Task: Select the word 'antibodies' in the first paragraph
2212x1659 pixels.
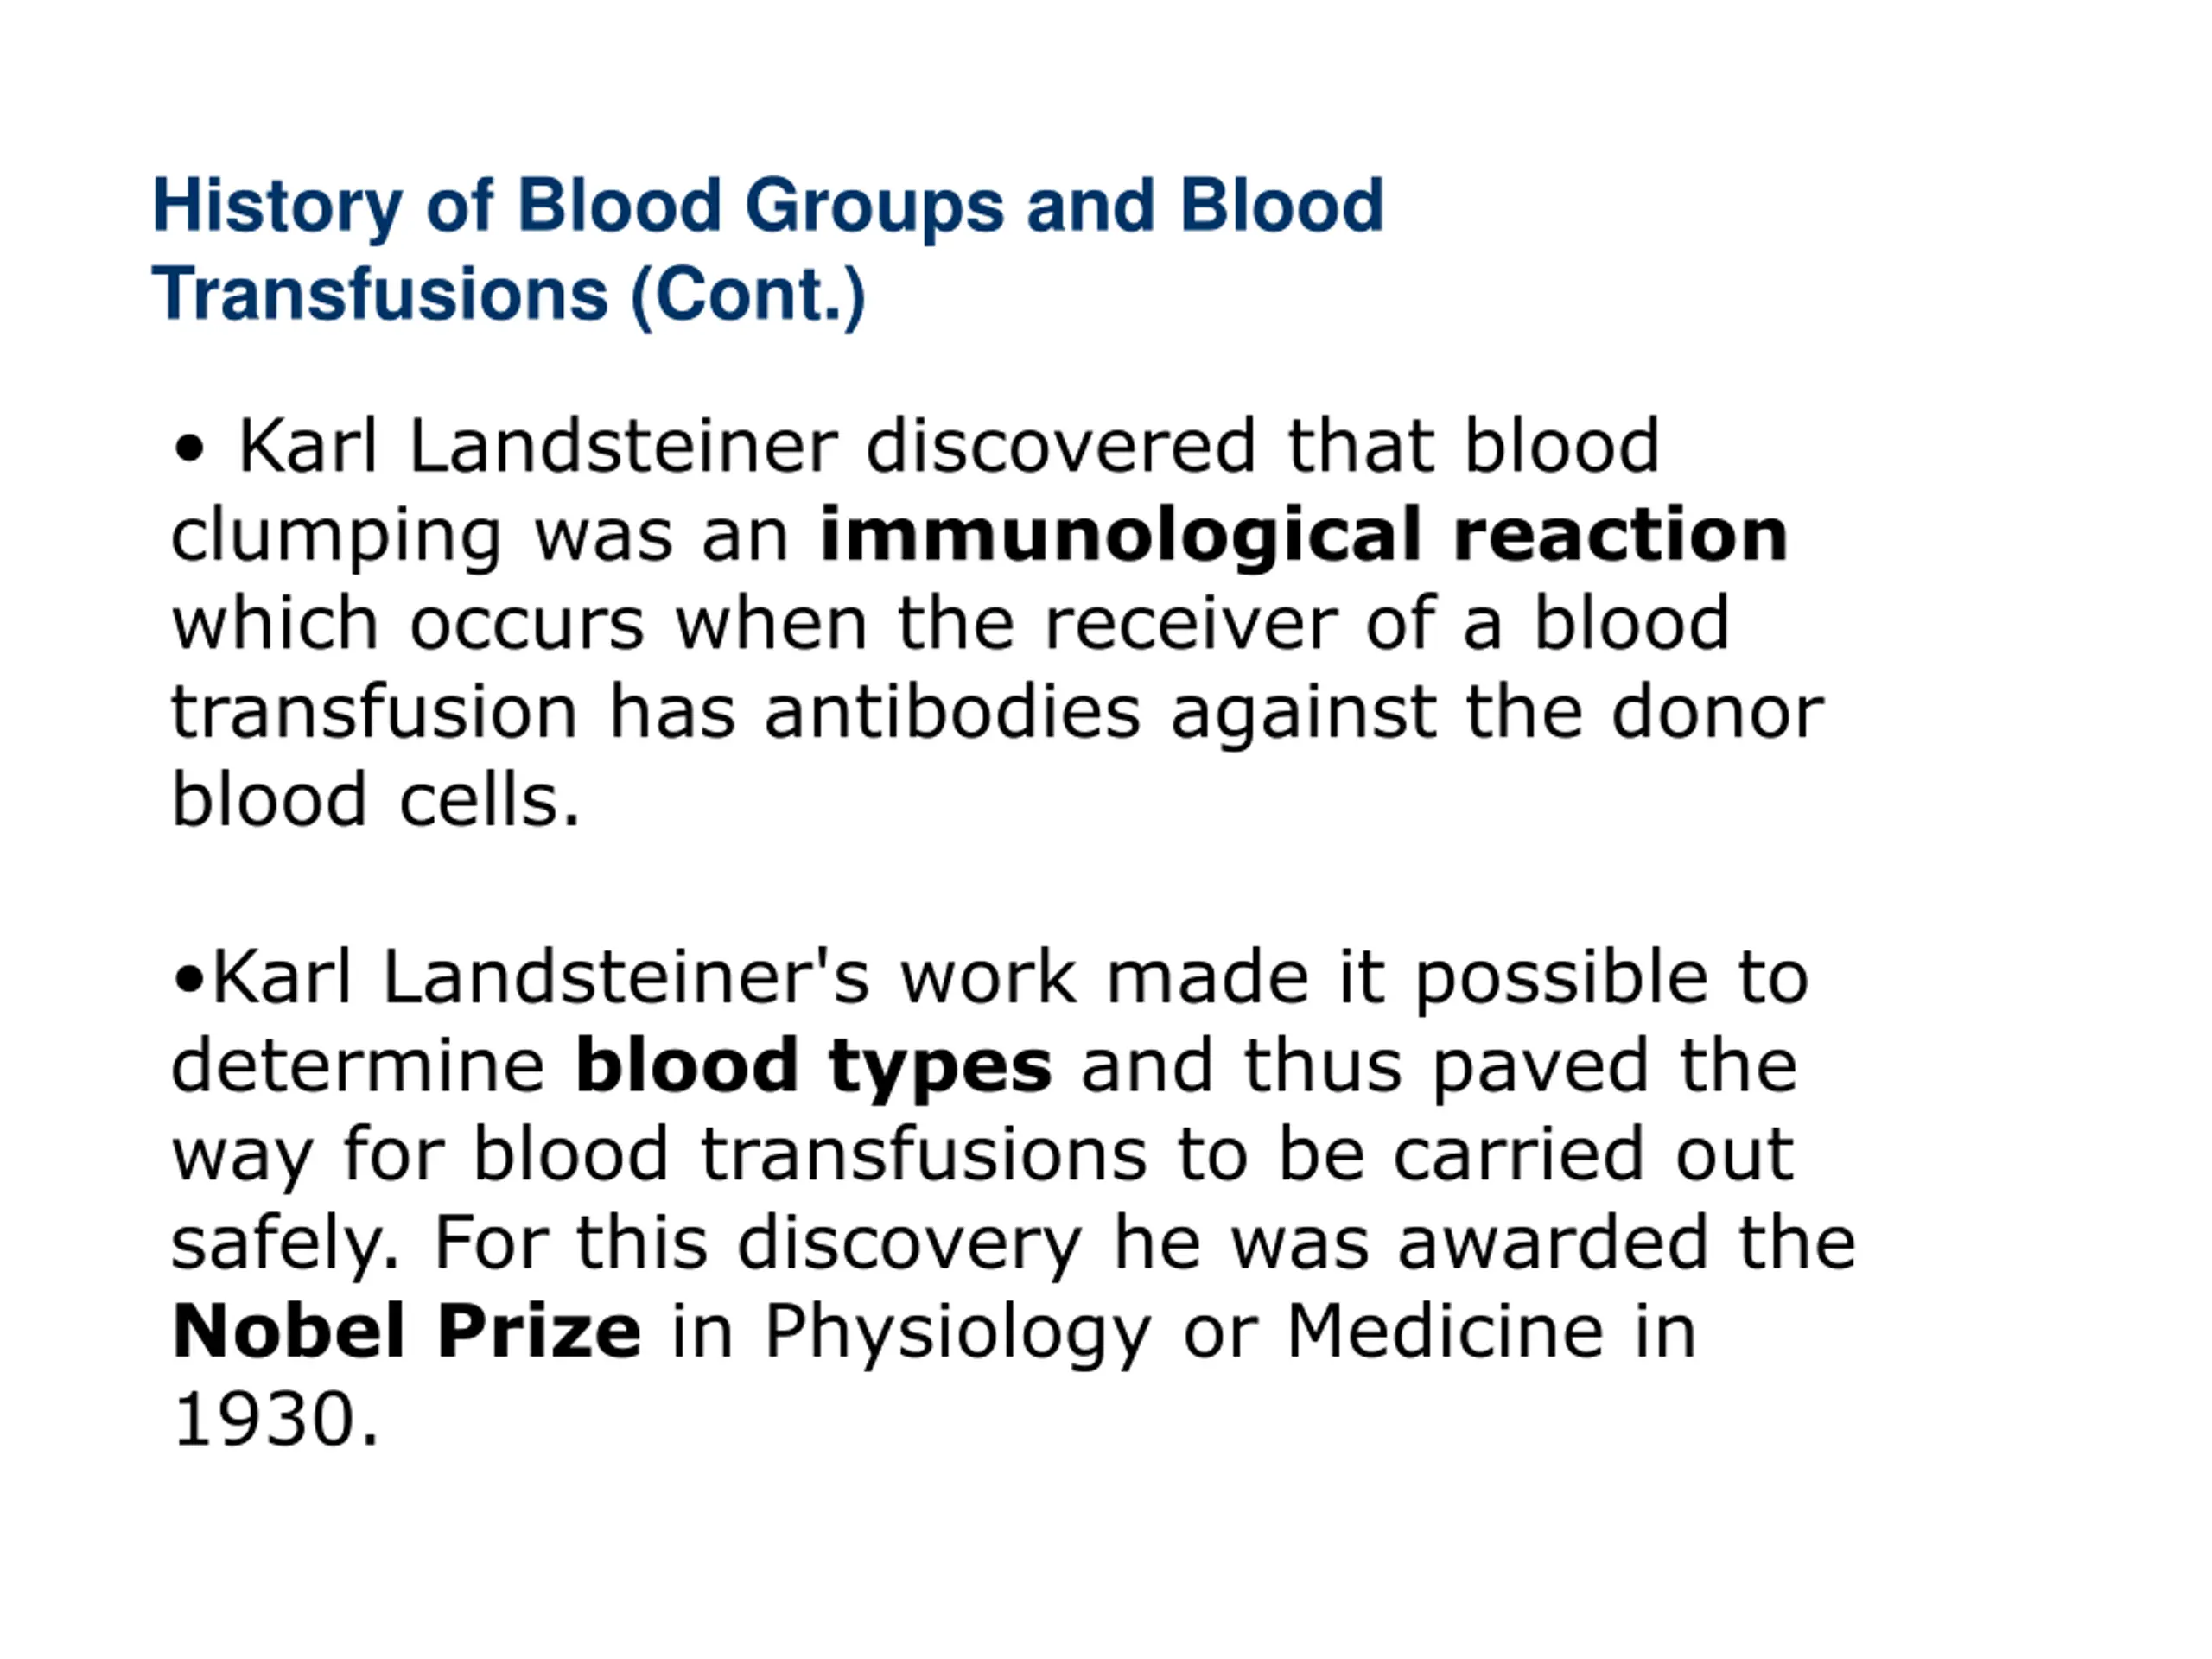Action: tap(952, 713)
